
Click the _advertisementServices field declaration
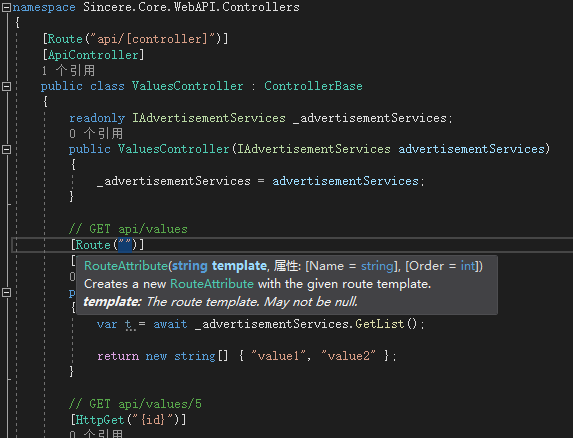click(370, 118)
